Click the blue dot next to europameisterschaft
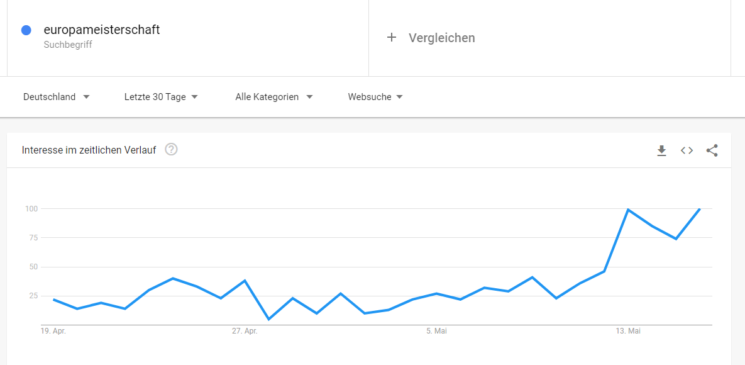 coord(26,30)
